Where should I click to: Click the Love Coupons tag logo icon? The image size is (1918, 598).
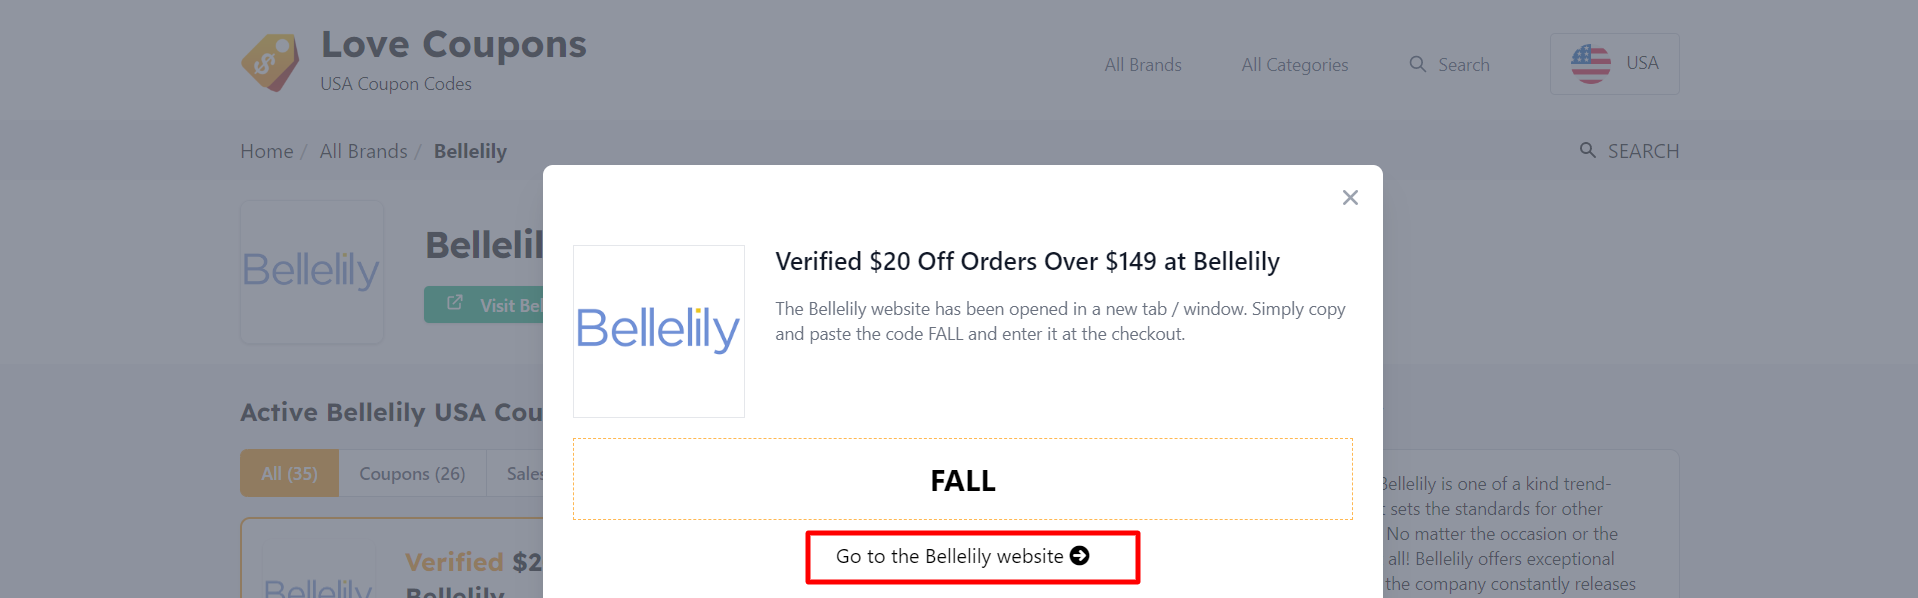point(270,62)
